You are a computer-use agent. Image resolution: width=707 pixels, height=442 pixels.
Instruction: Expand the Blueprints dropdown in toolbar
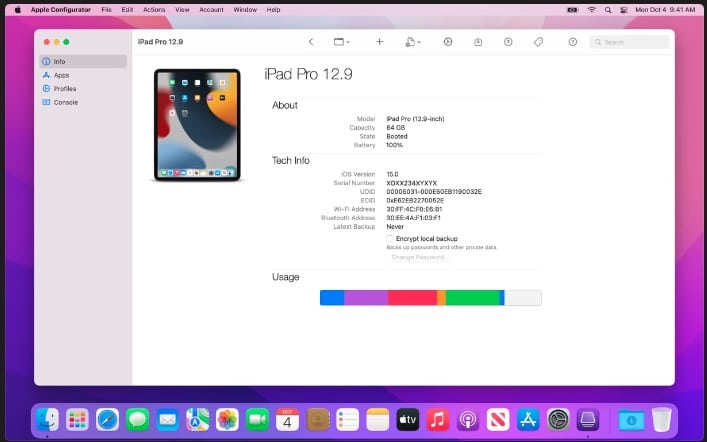click(412, 42)
